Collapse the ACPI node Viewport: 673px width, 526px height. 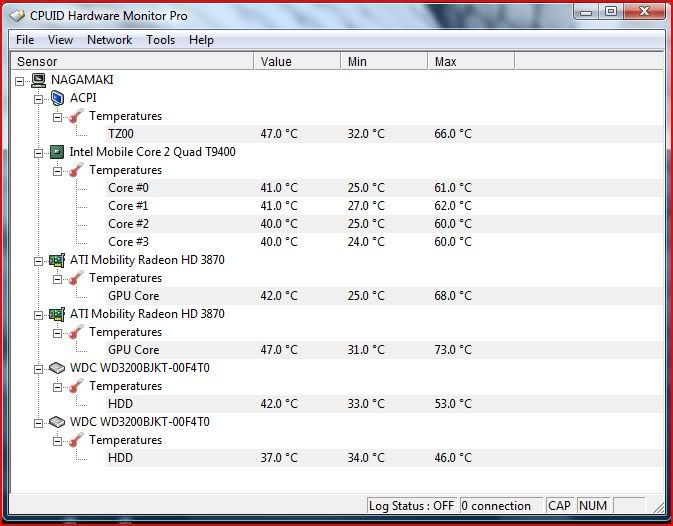pos(39,99)
